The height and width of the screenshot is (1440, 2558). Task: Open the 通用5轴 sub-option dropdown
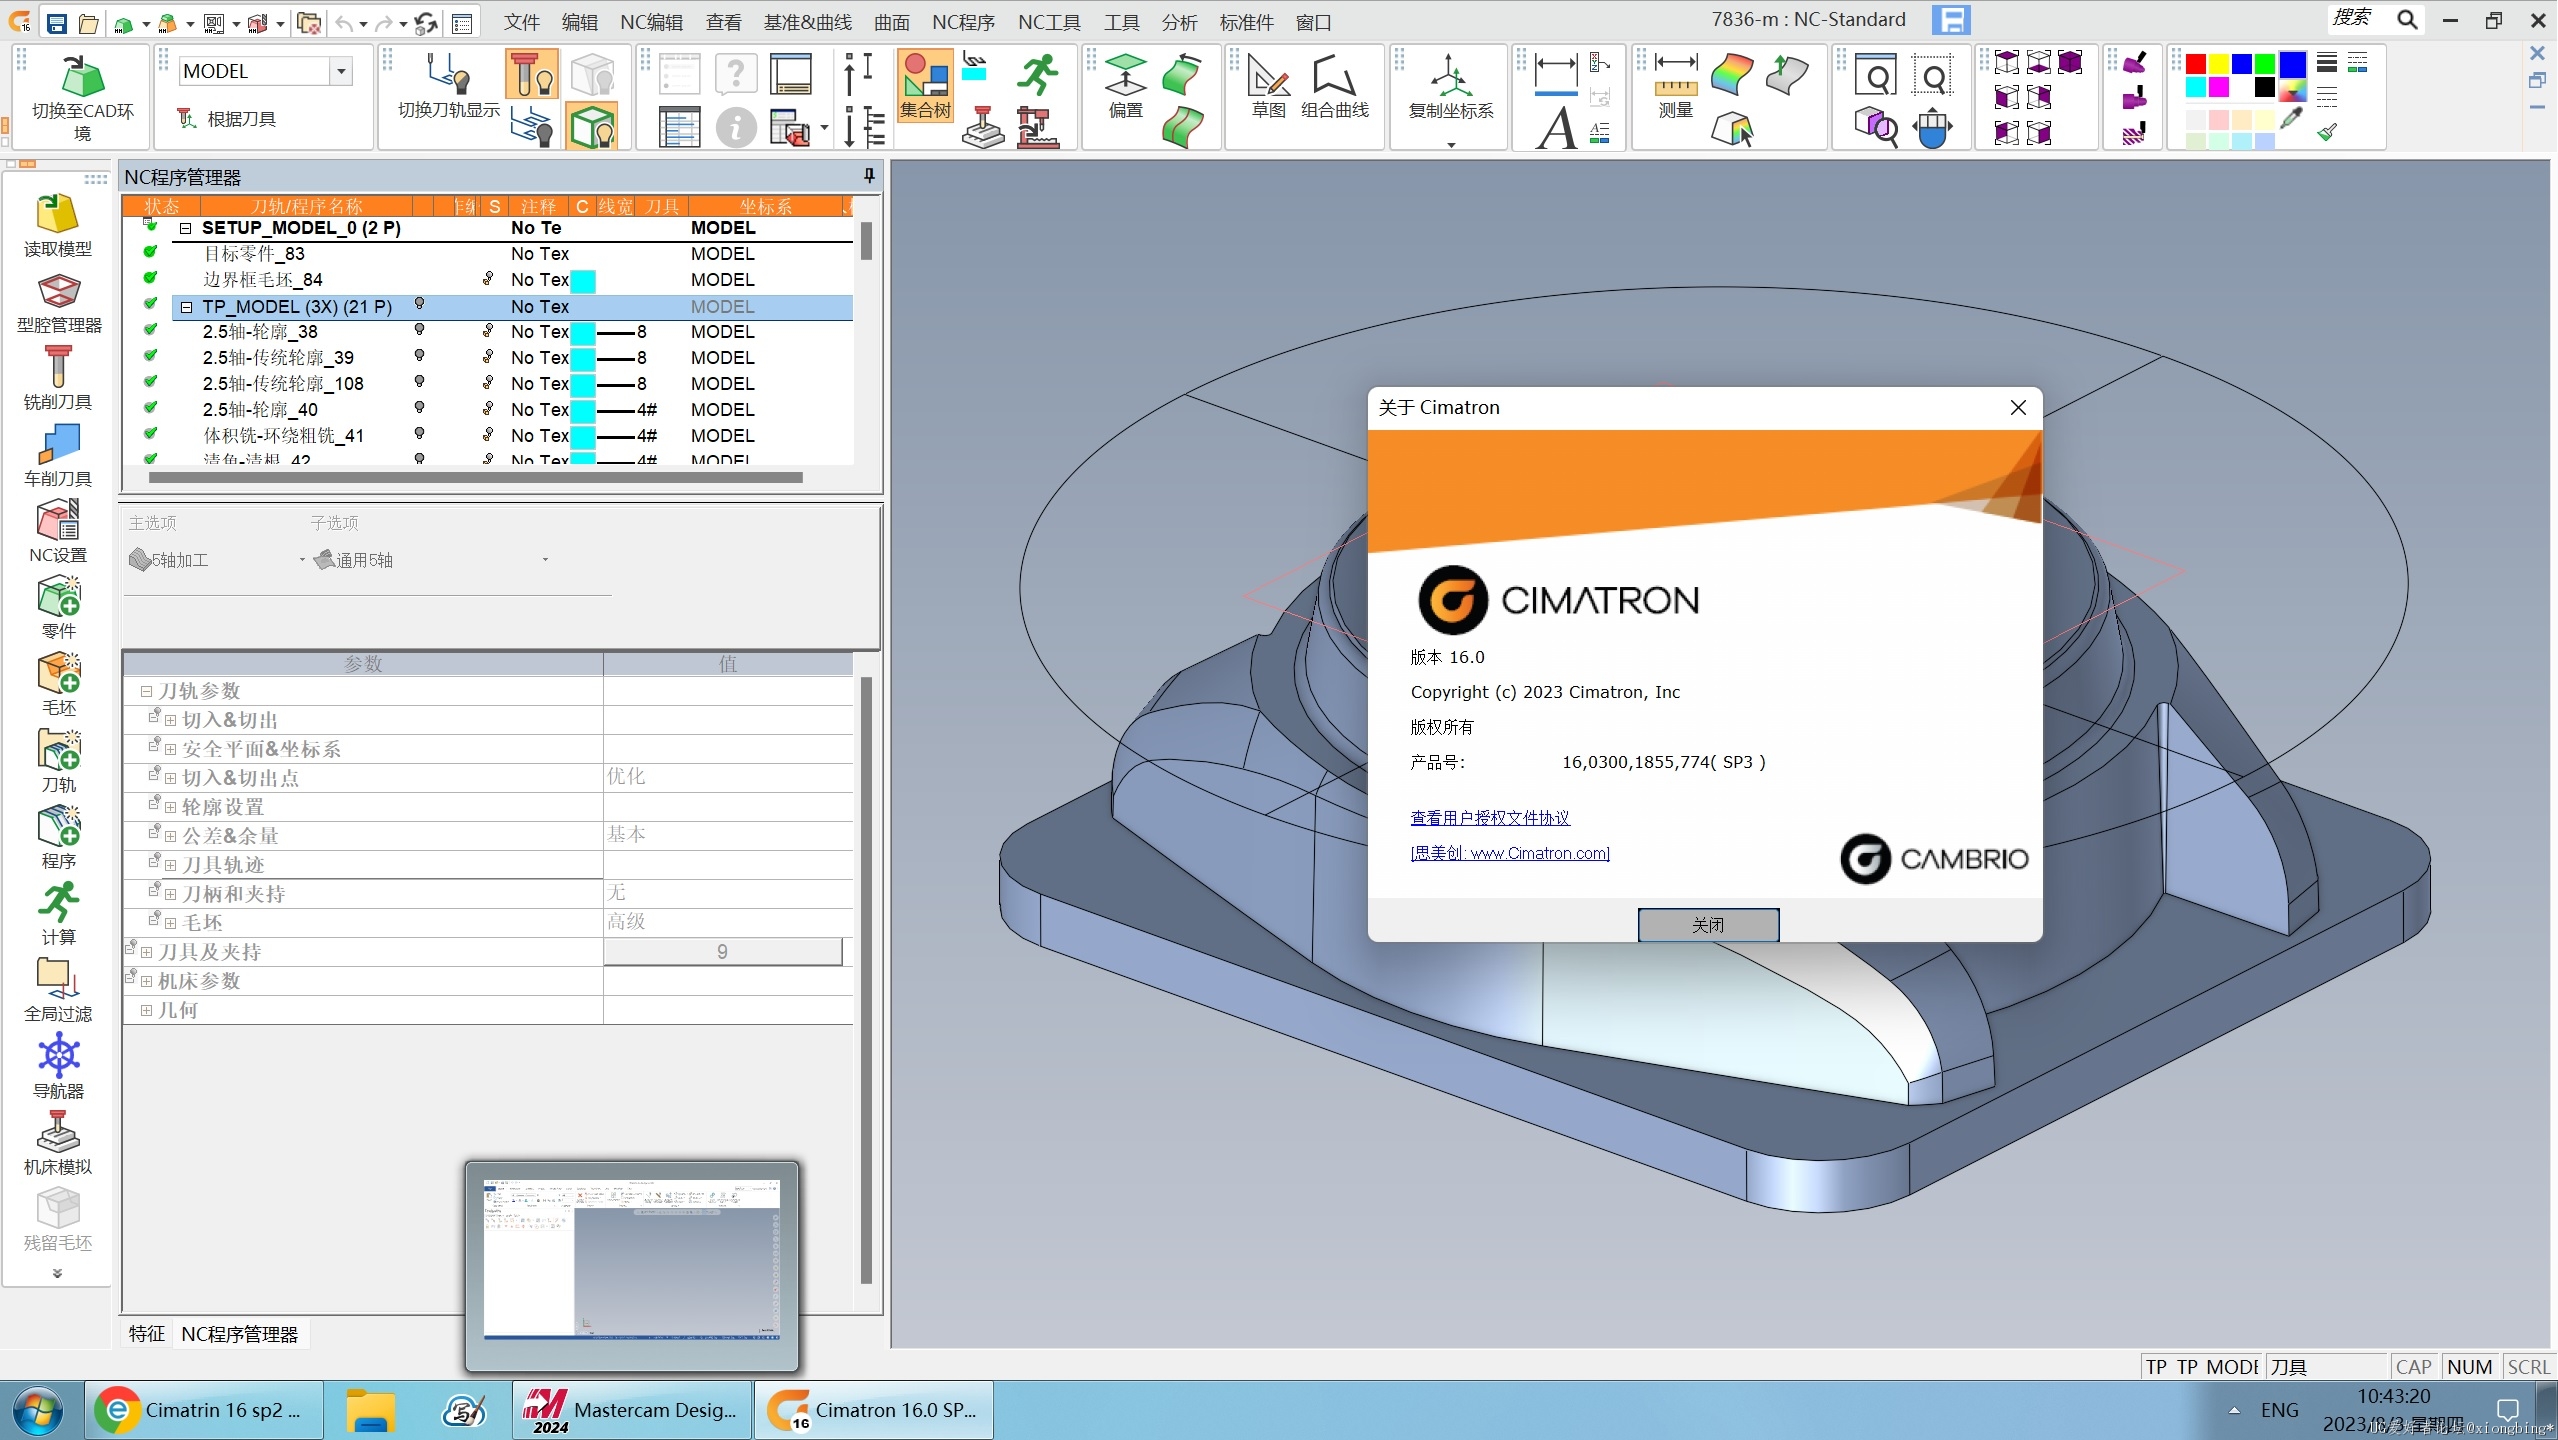pyautogui.click(x=545, y=560)
